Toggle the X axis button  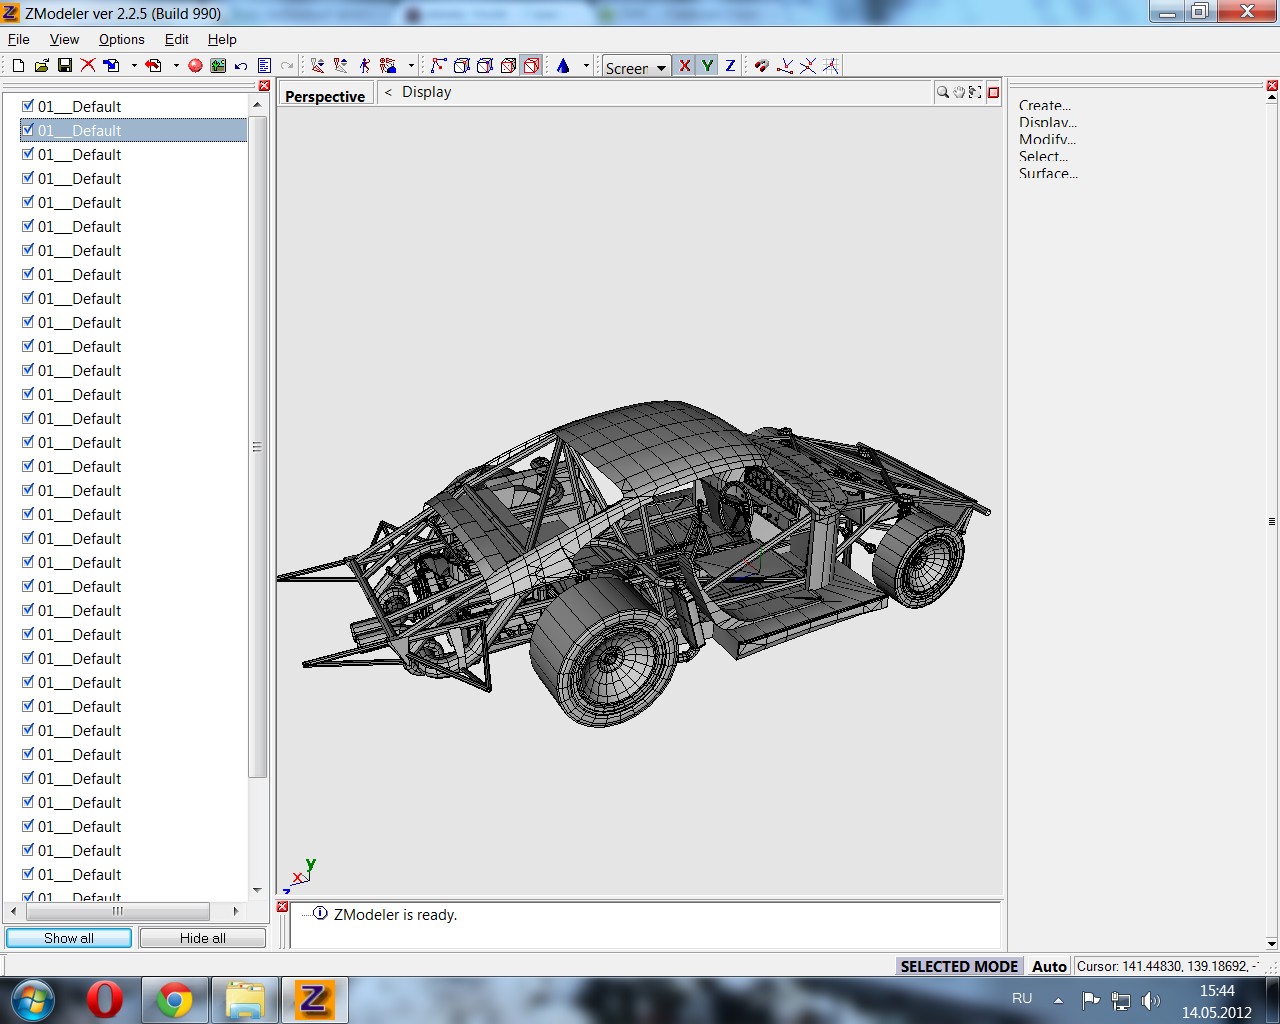tap(684, 66)
